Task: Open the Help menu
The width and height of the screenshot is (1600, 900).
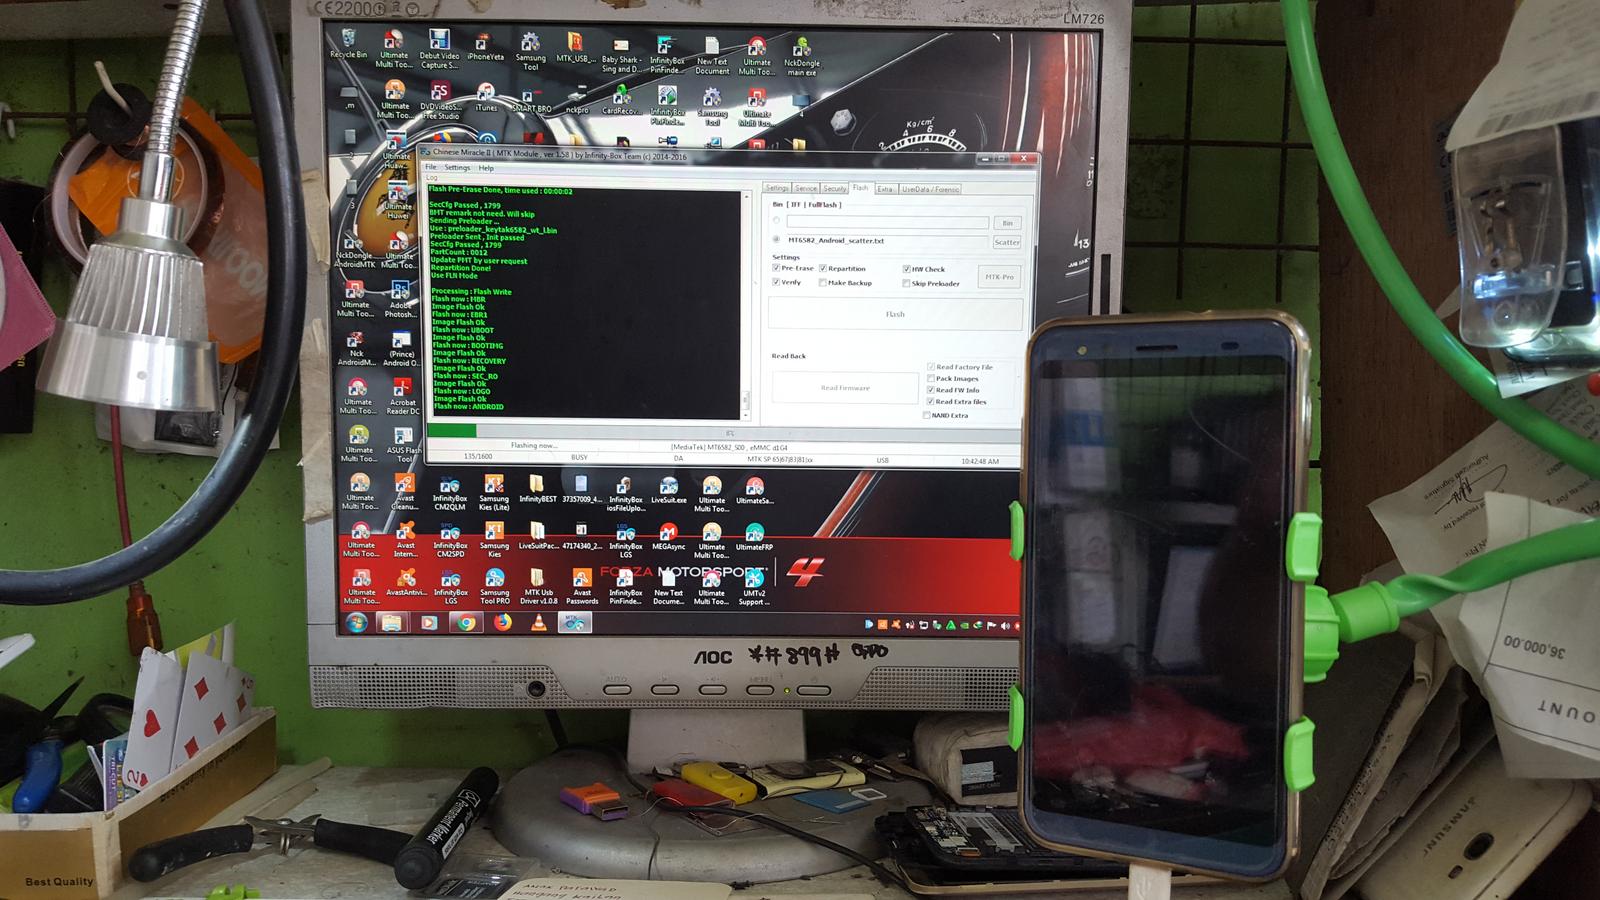Action: pos(486,168)
